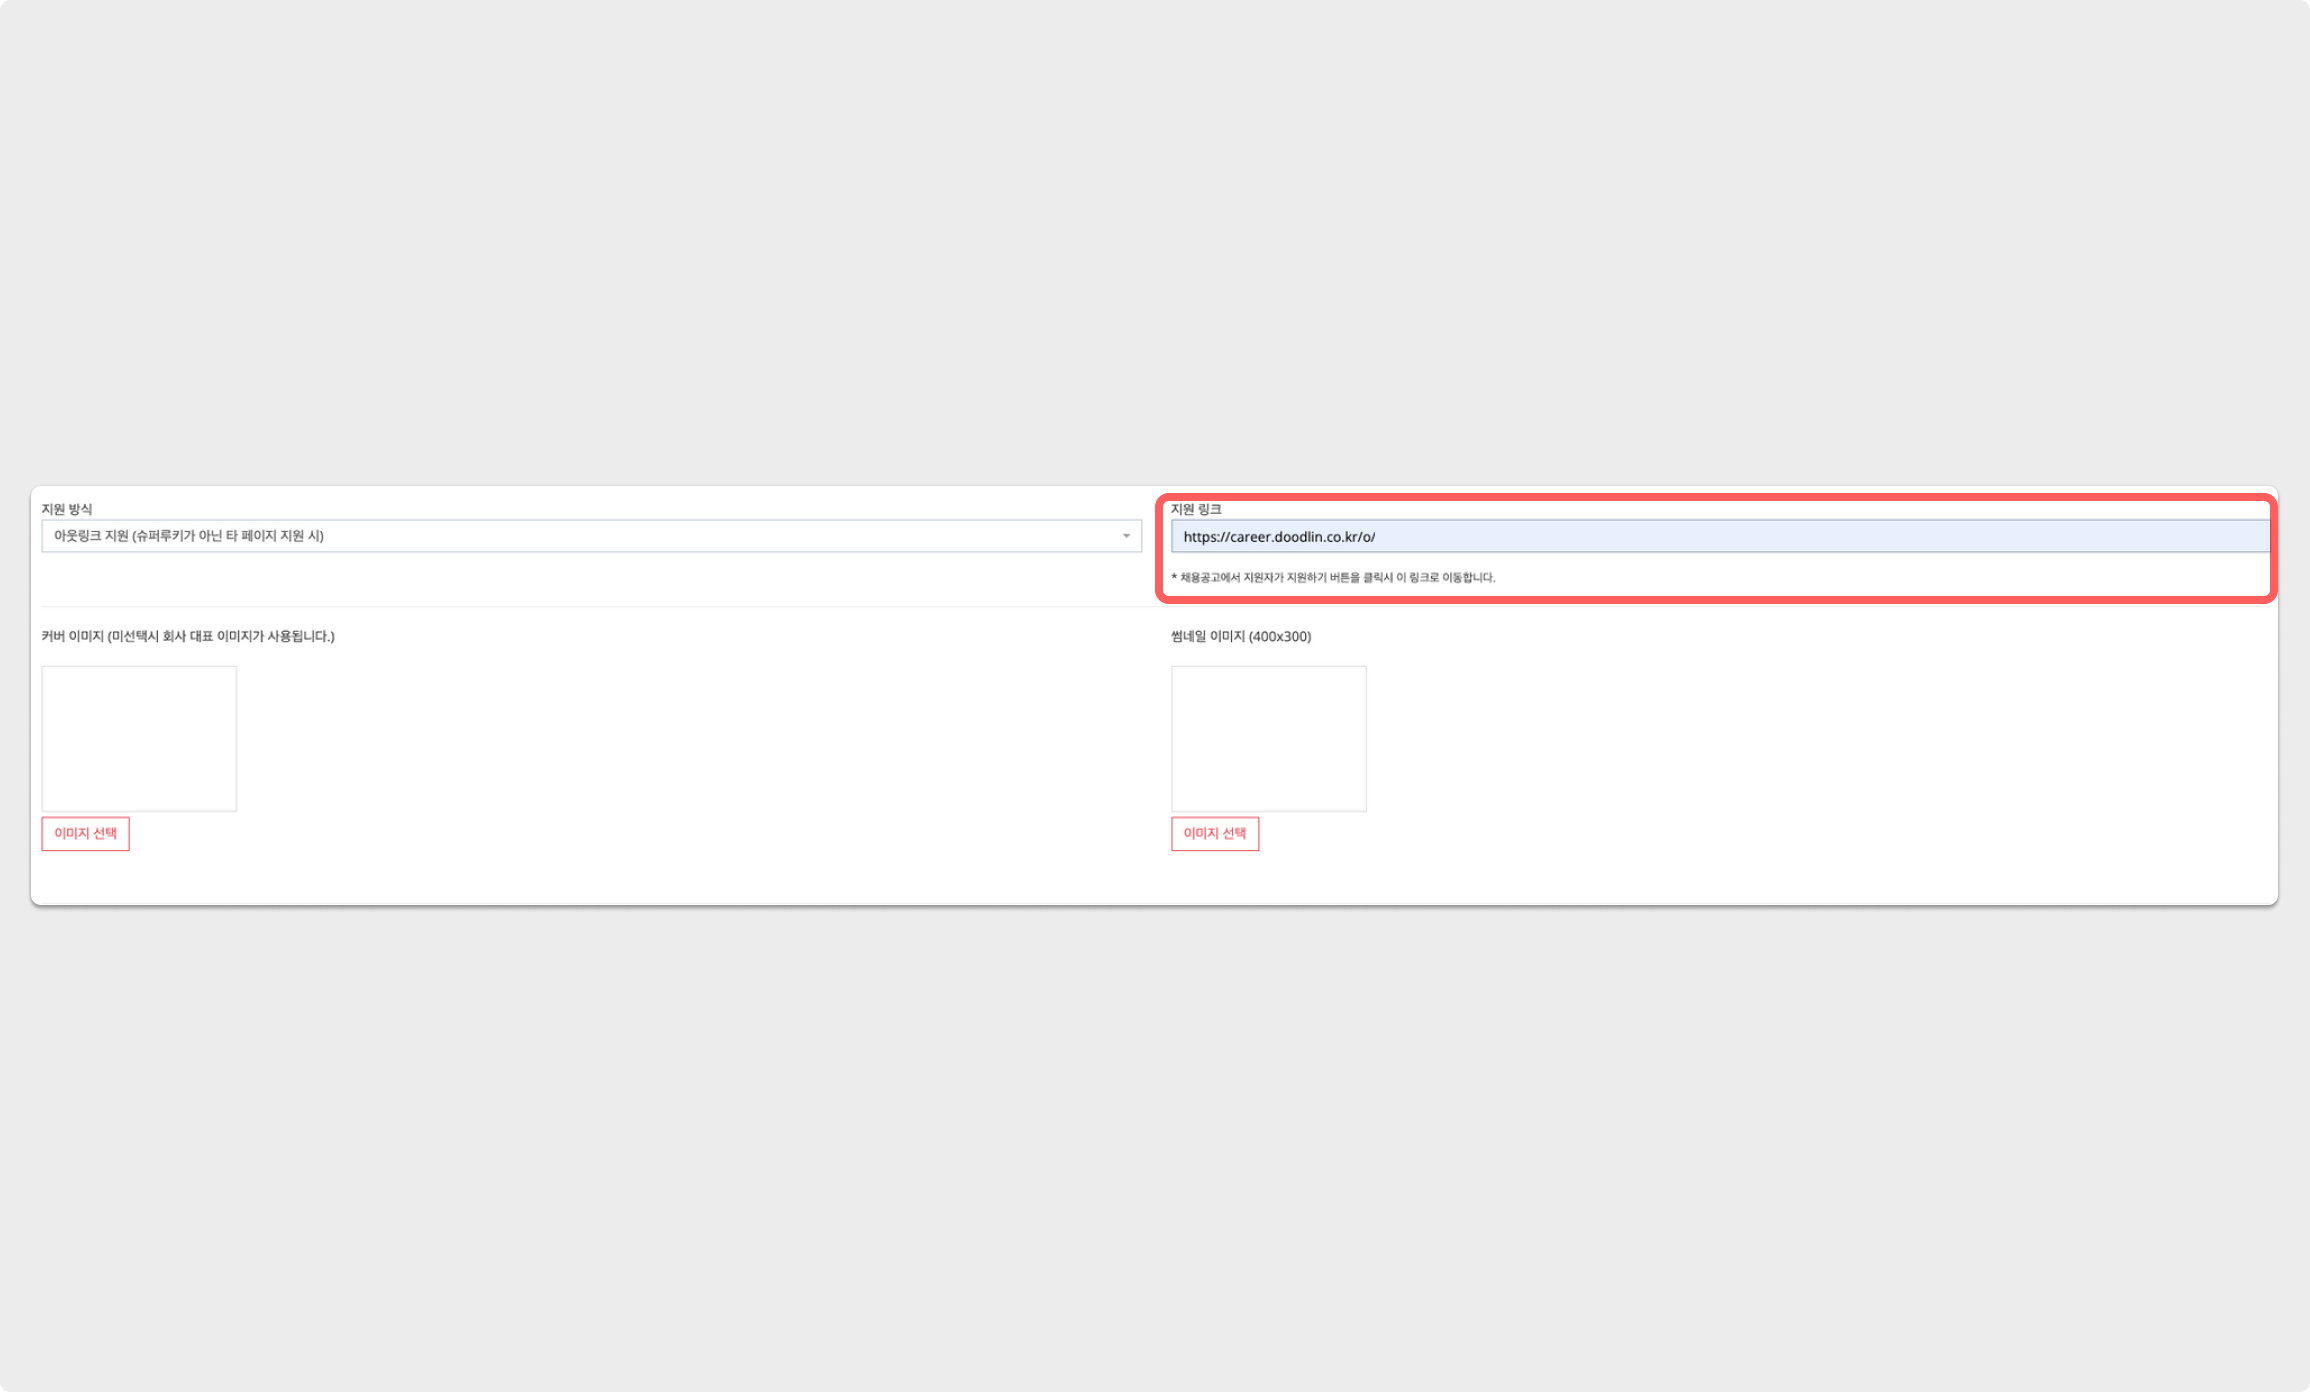This screenshot has width=2310, height=1392.
Task: Click the 썸네일 이미지 (400x300) label
Action: click(1240, 636)
